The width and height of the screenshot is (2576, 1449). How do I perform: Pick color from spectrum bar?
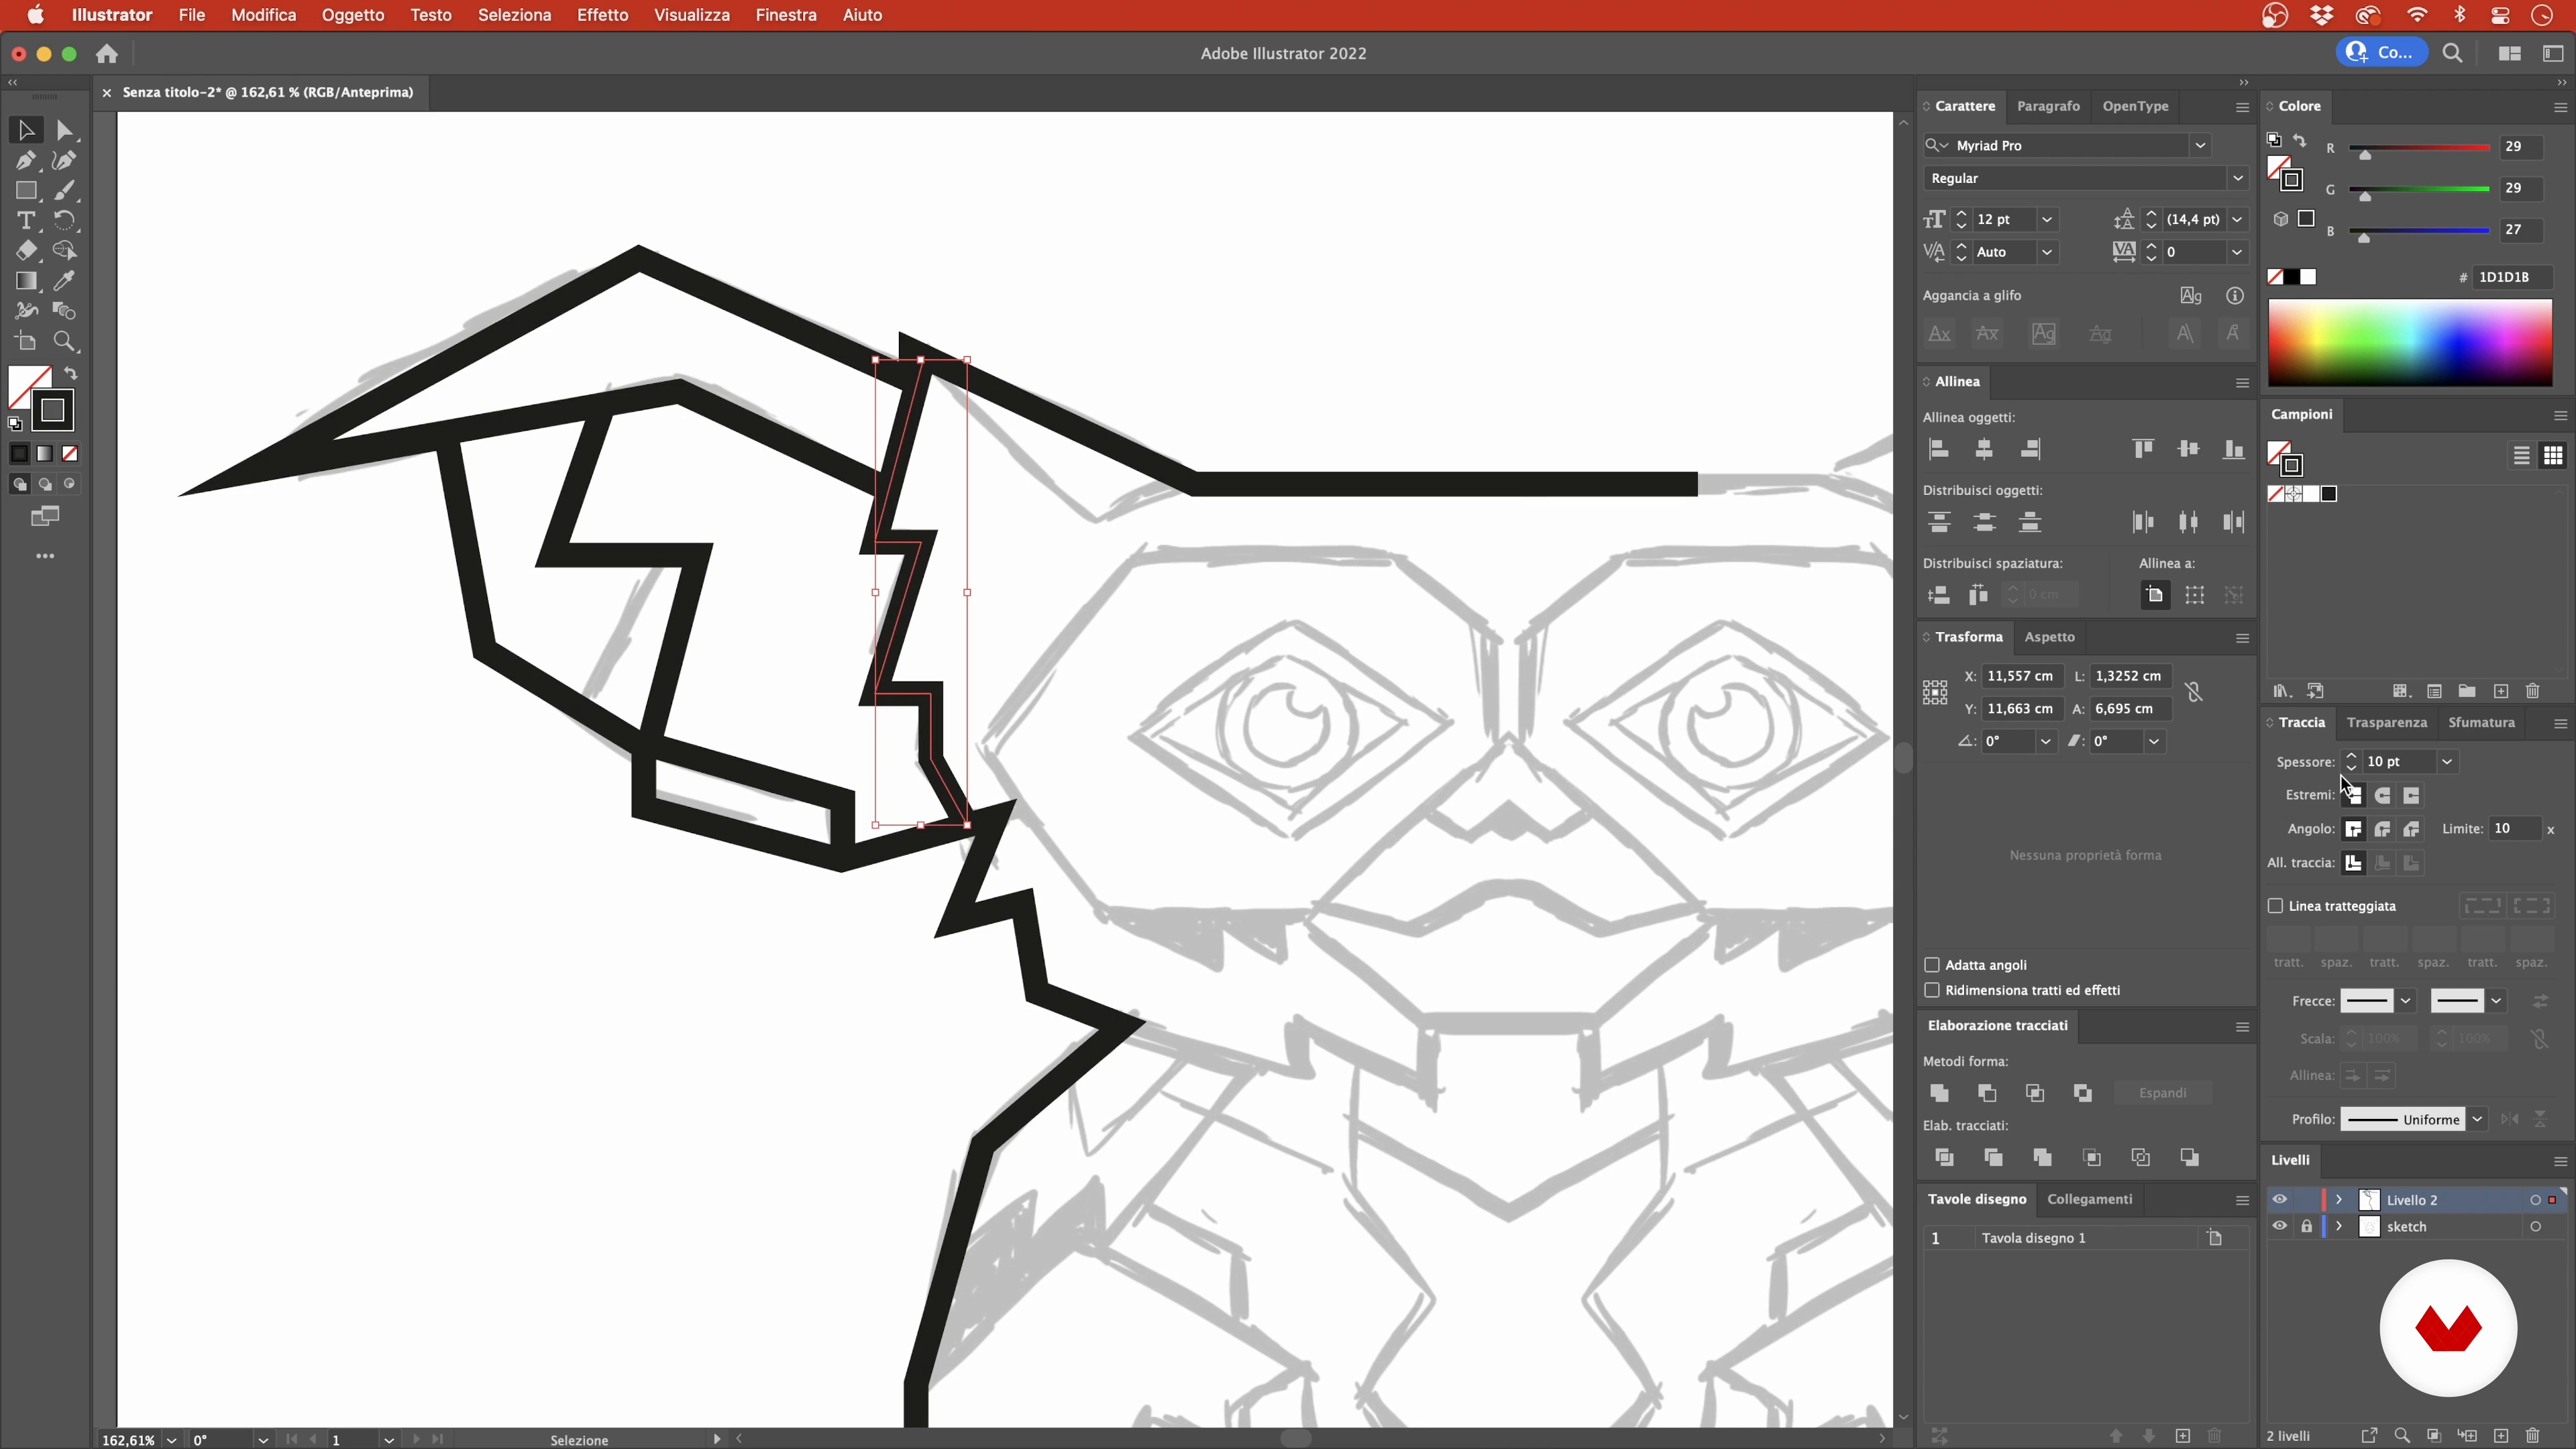pos(2410,343)
